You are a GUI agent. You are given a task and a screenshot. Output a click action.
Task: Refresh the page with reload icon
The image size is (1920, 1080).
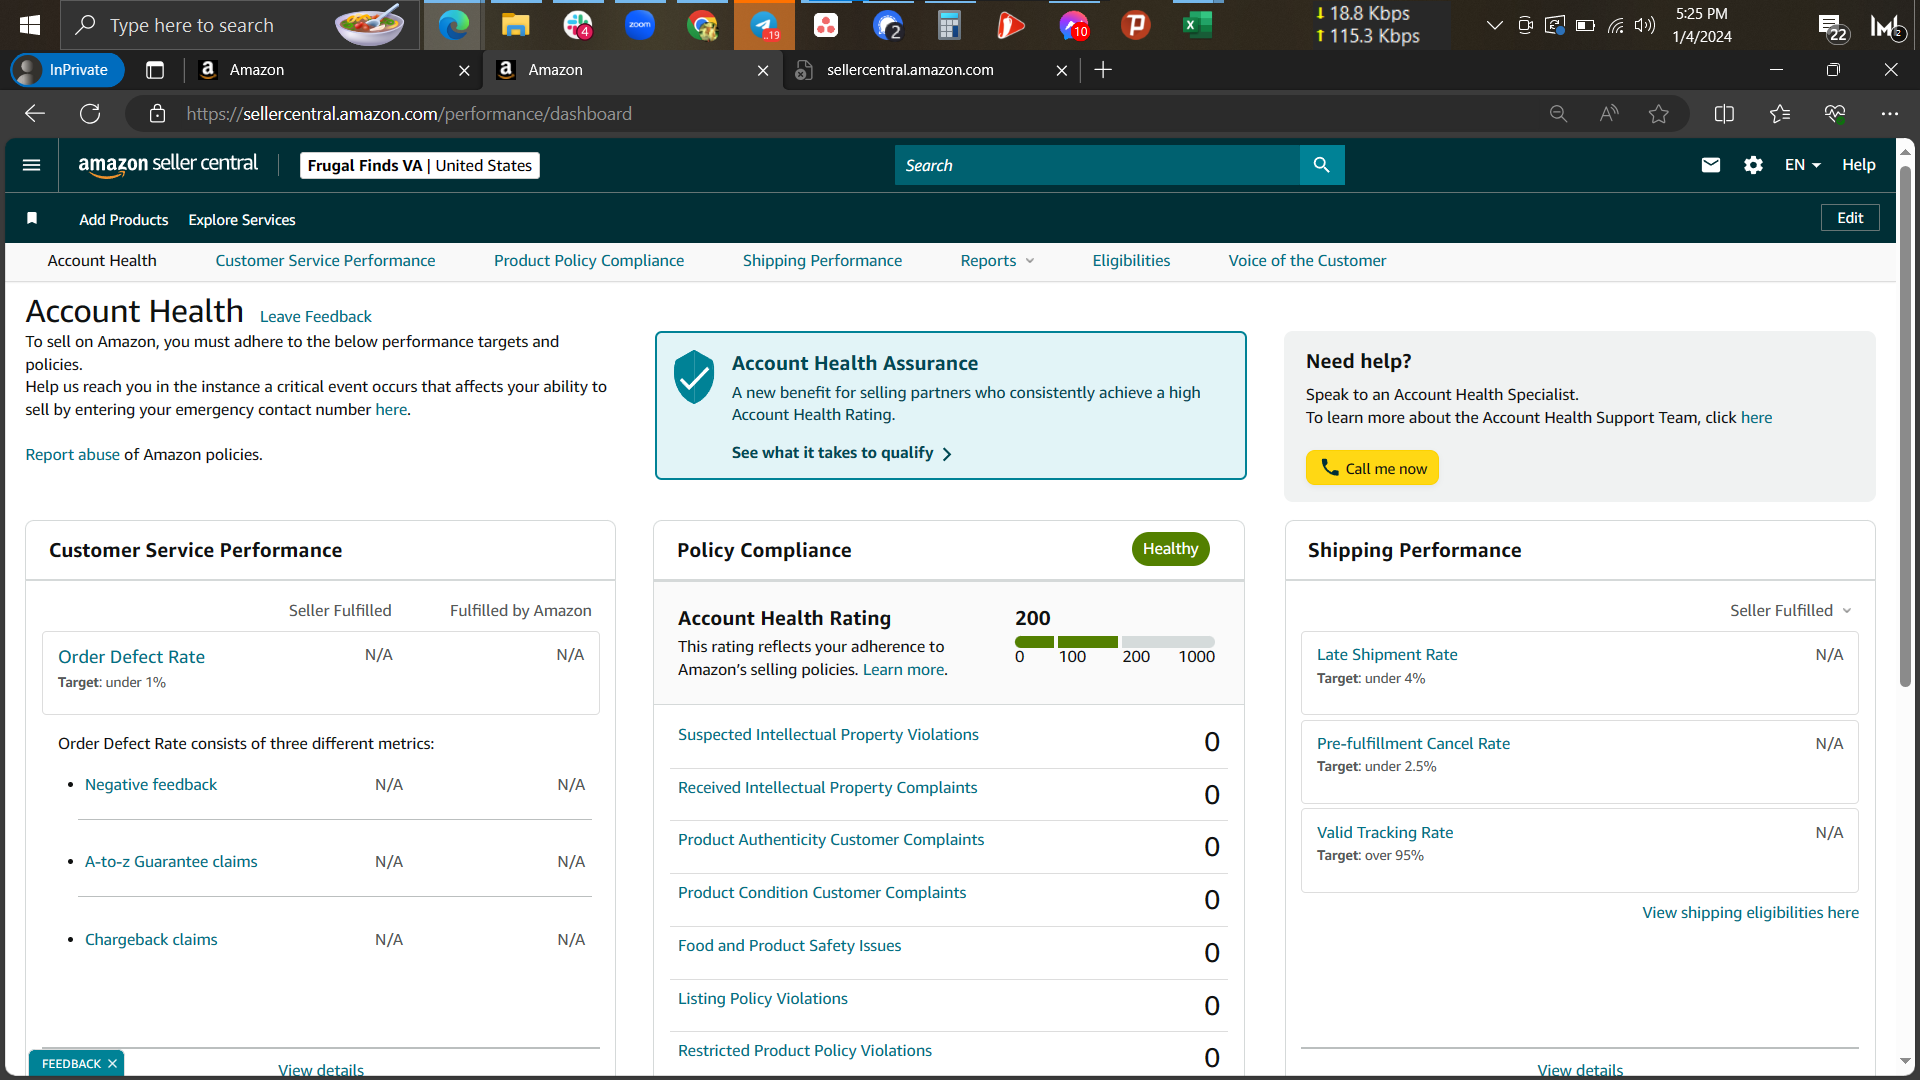90,114
